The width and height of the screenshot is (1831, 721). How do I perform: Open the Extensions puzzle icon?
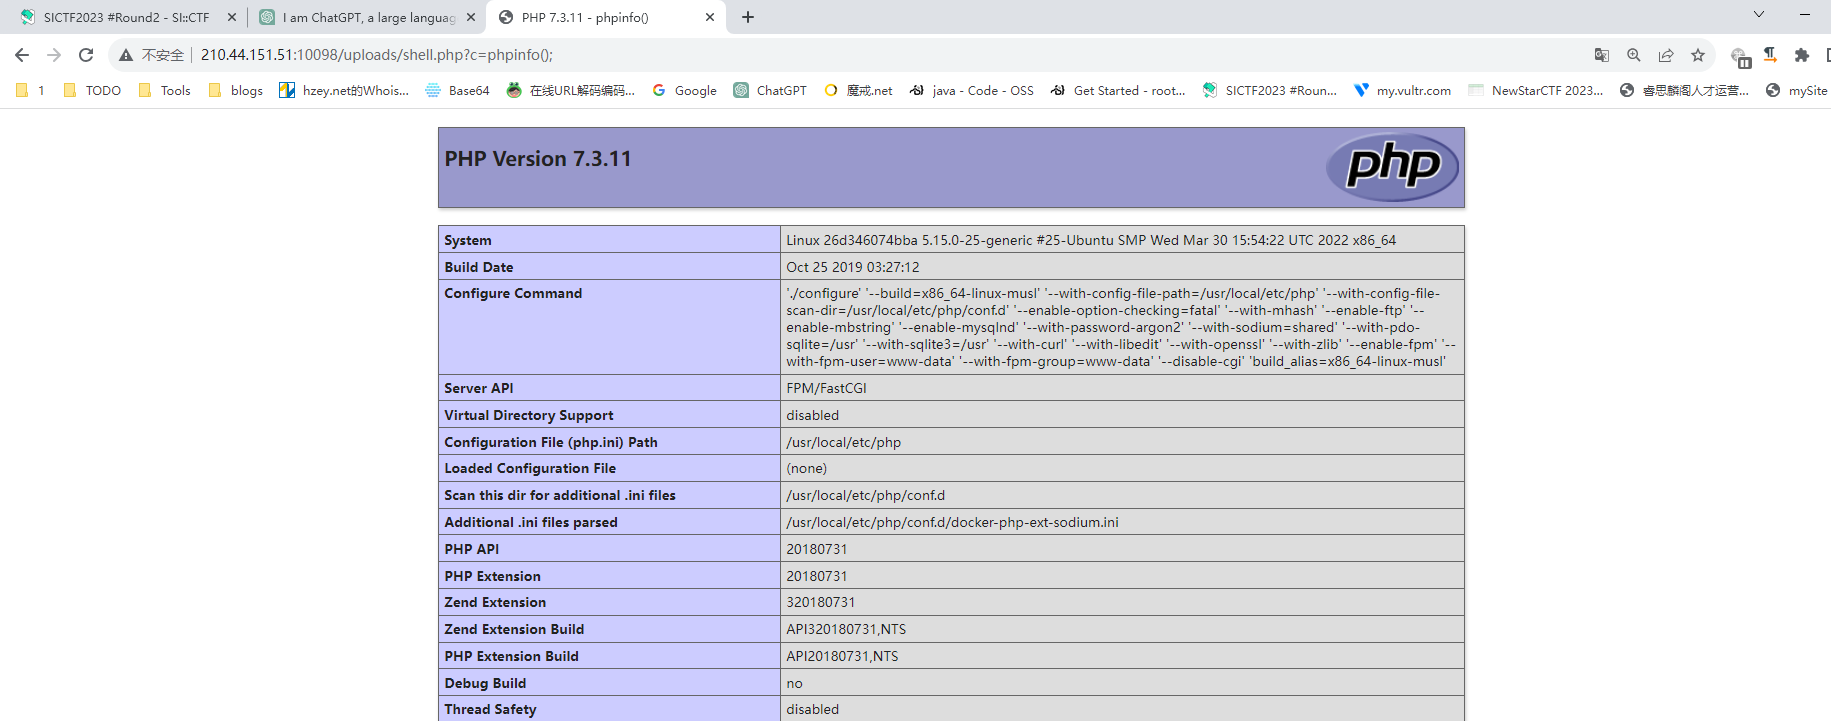pos(1802,55)
